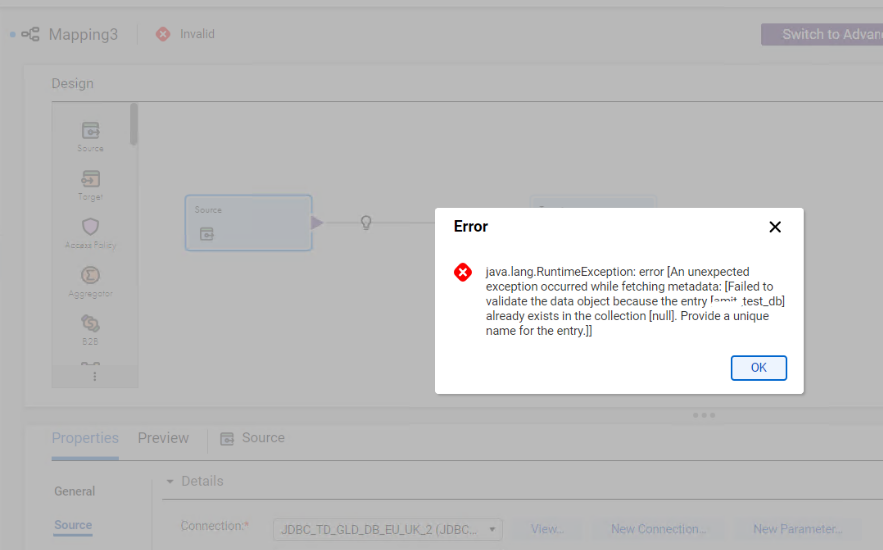
Task: Click the red error icon in dialog
Action: 463,272
